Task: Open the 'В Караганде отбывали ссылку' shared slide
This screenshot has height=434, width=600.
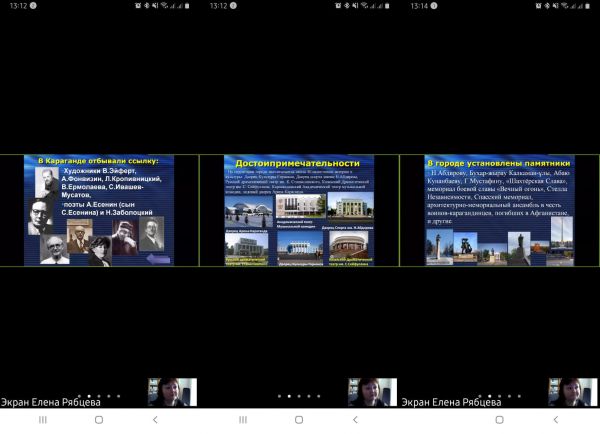Action: click(x=99, y=210)
